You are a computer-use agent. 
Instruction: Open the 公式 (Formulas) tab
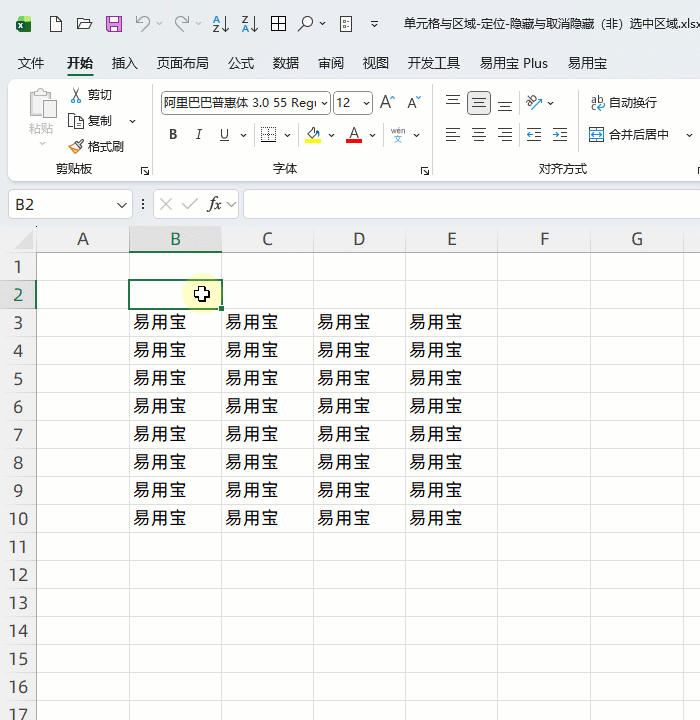[x=241, y=63]
